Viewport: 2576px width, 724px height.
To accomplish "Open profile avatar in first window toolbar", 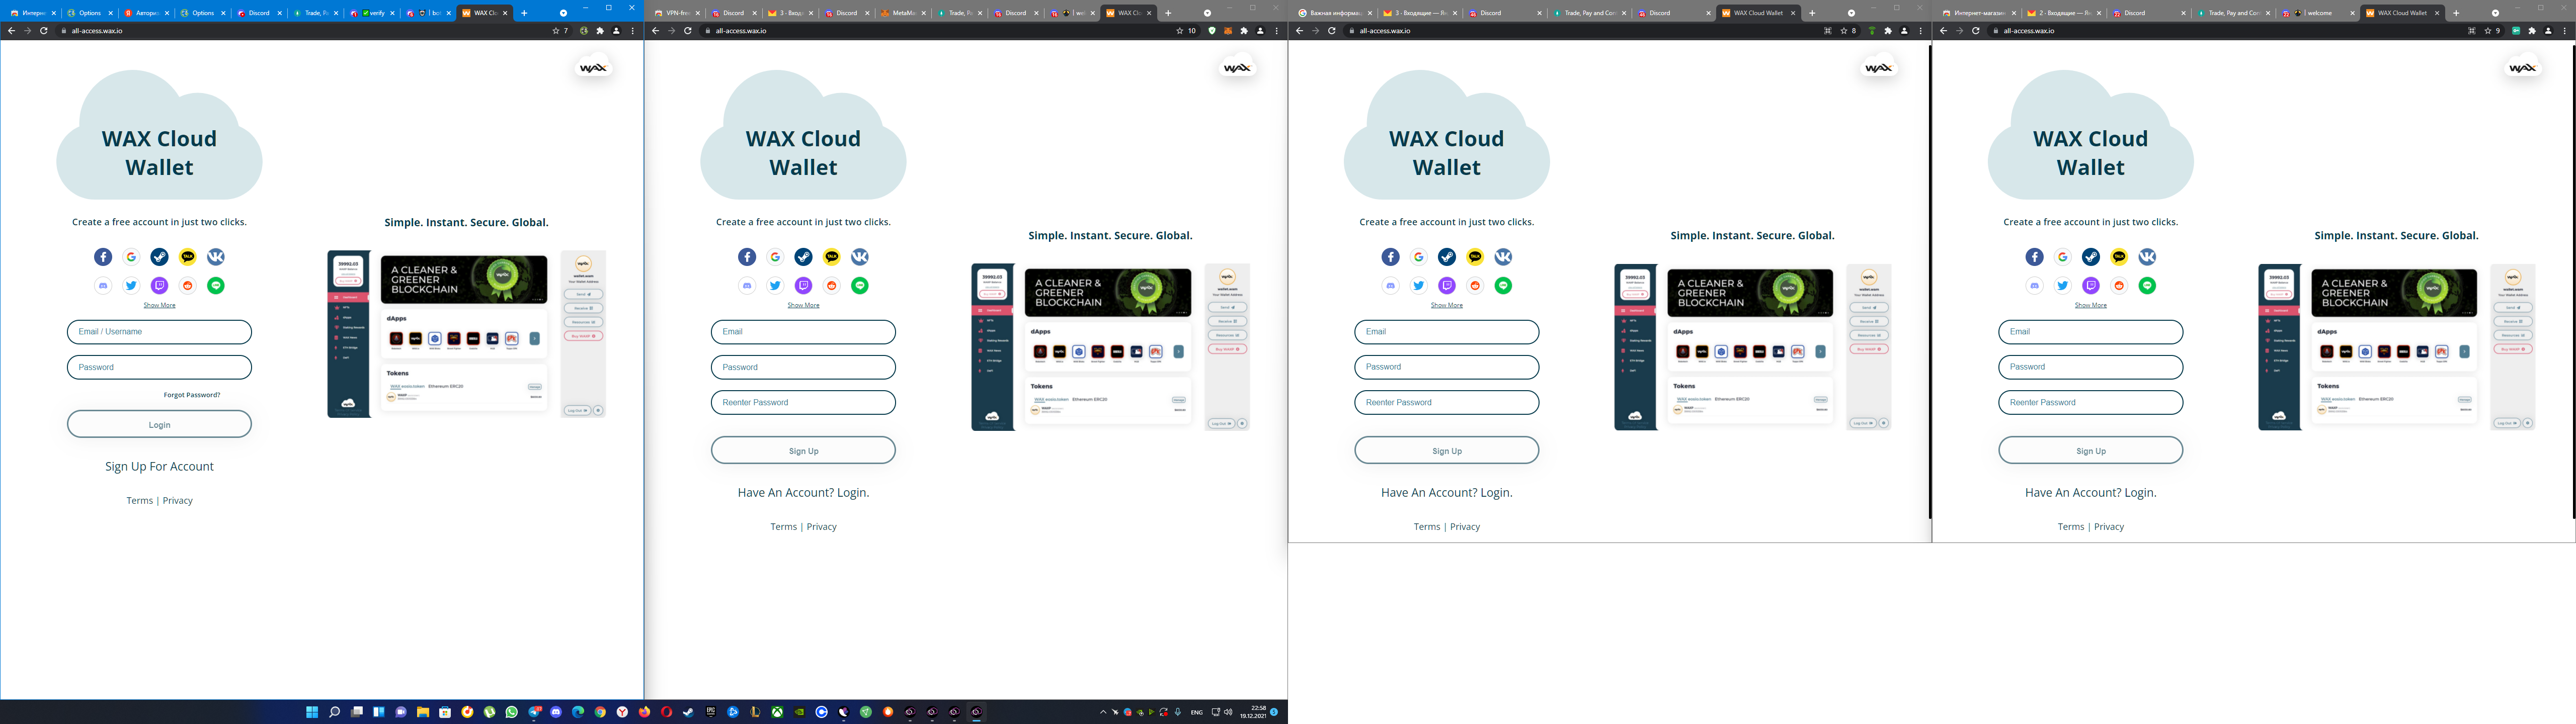I will (x=616, y=31).
